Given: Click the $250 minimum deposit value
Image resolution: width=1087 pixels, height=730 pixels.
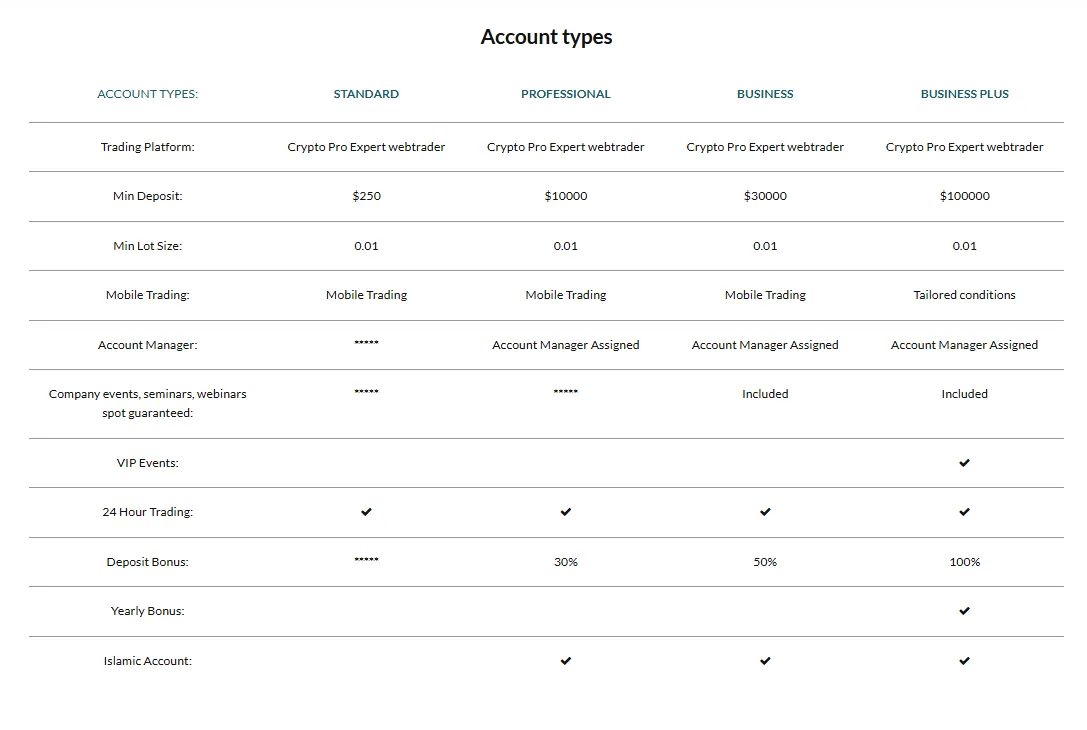Looking at the screenshot, I should pos(366,196).
